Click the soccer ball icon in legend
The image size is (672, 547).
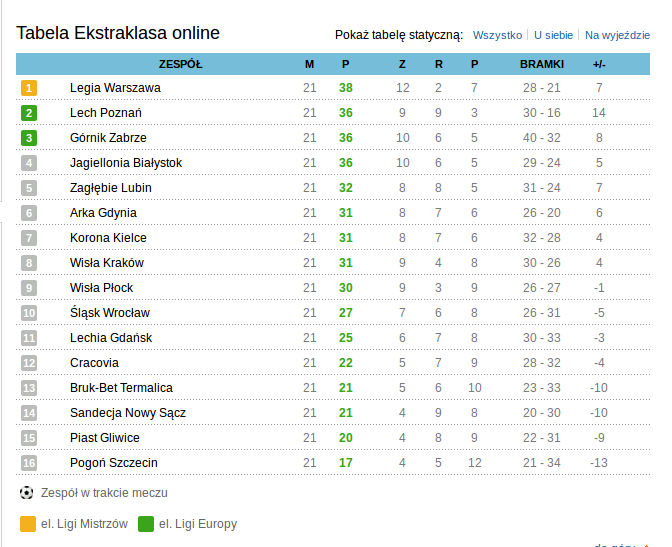point(27,492)
